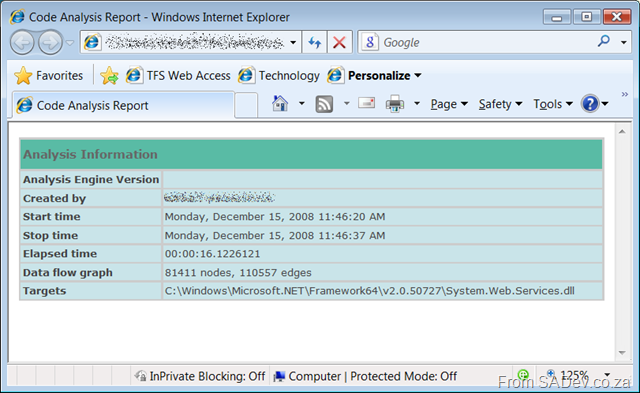
Task: Open the search provider dropdown arrow
Action: coord(623,42)
